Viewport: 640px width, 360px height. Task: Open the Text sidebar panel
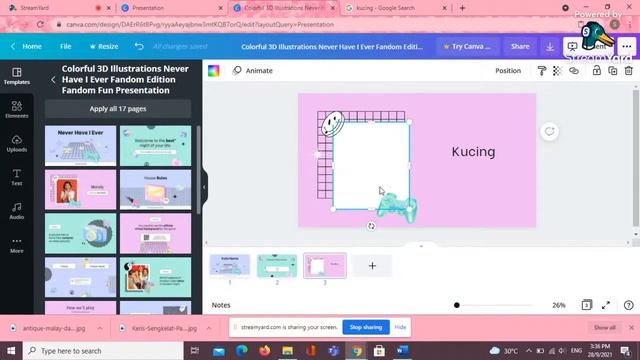[17, 177]
